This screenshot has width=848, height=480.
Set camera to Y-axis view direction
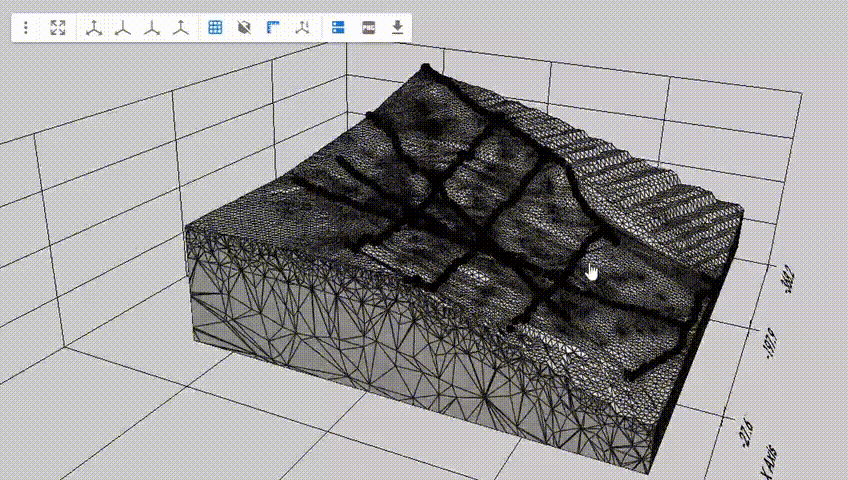[151, 28]
